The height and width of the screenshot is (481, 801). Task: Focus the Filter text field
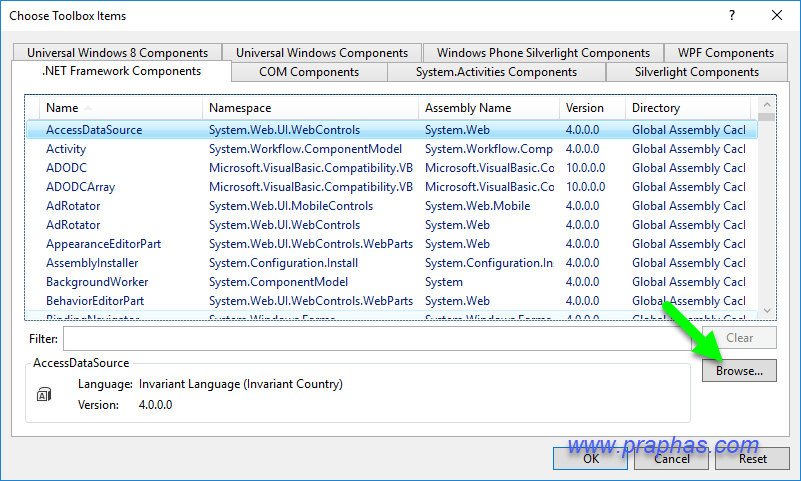coord(377,339)
